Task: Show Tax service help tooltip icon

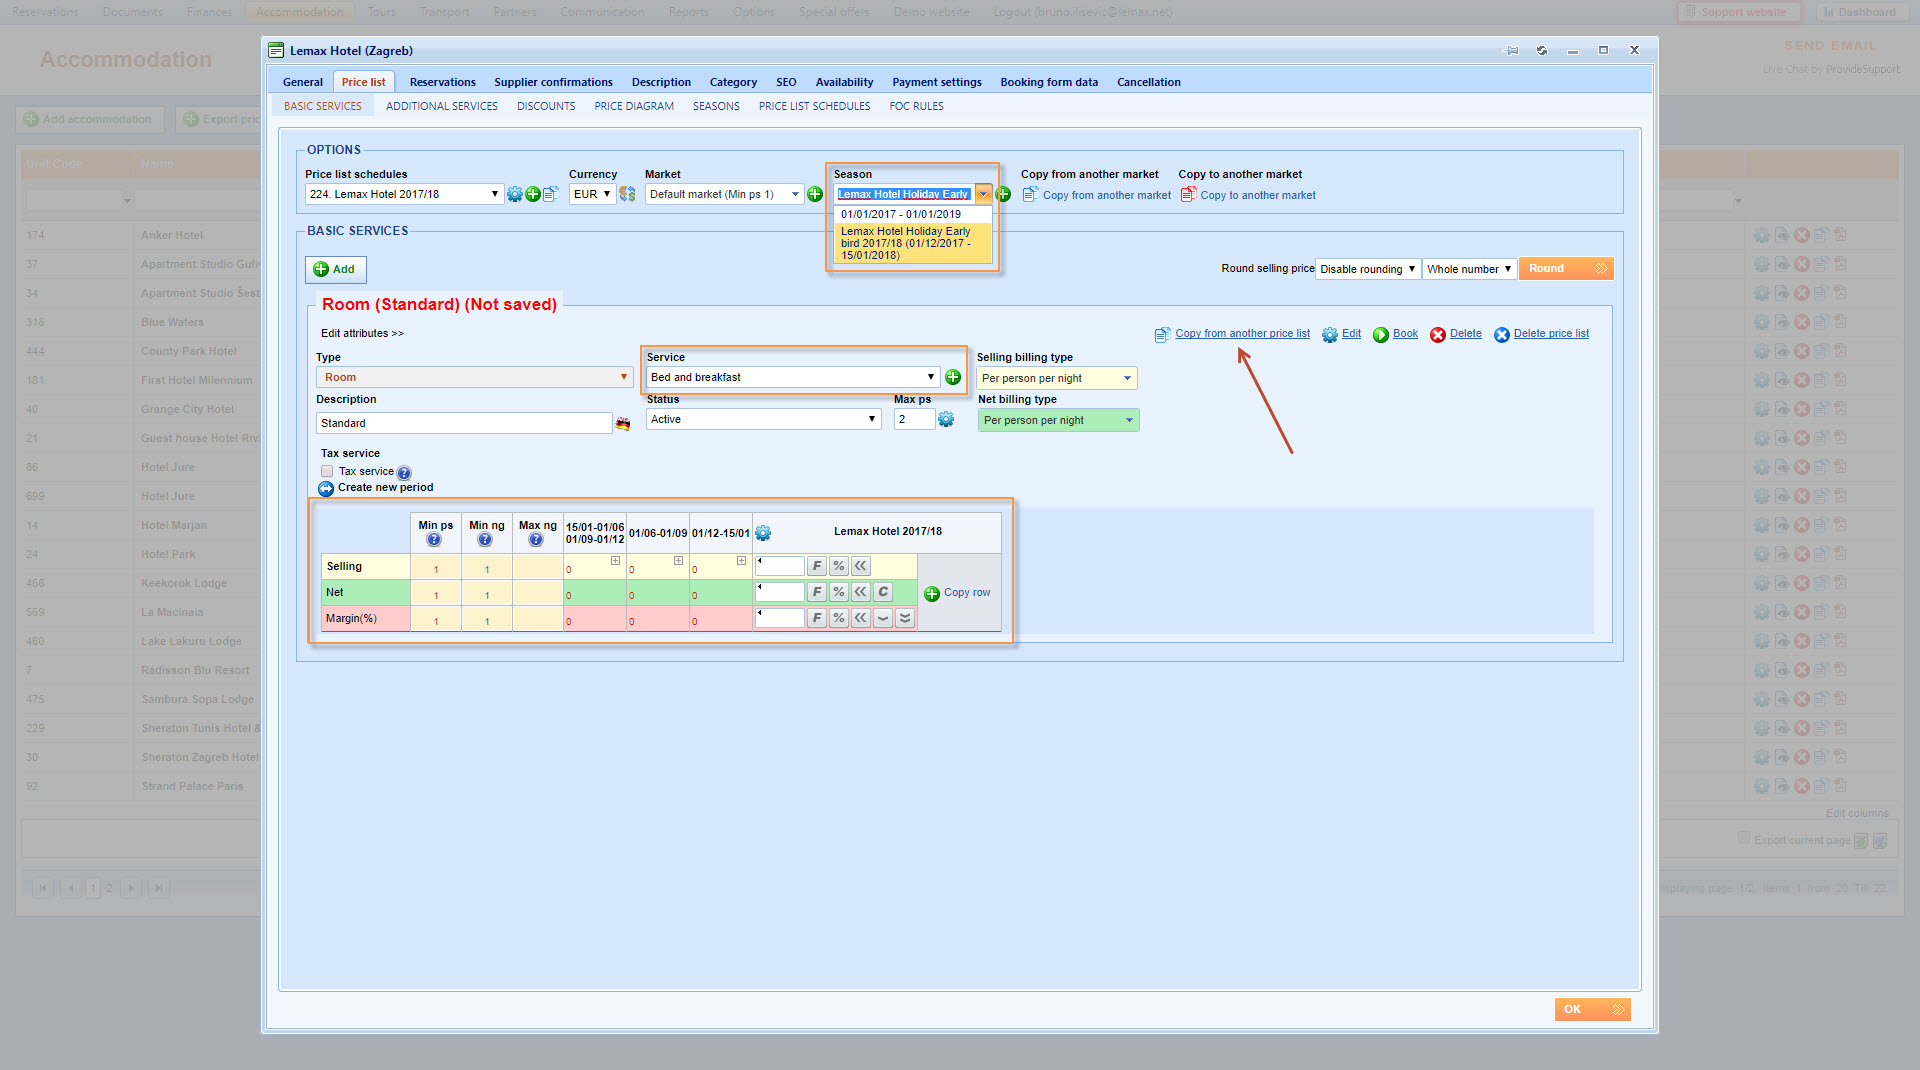Action: 404,473
